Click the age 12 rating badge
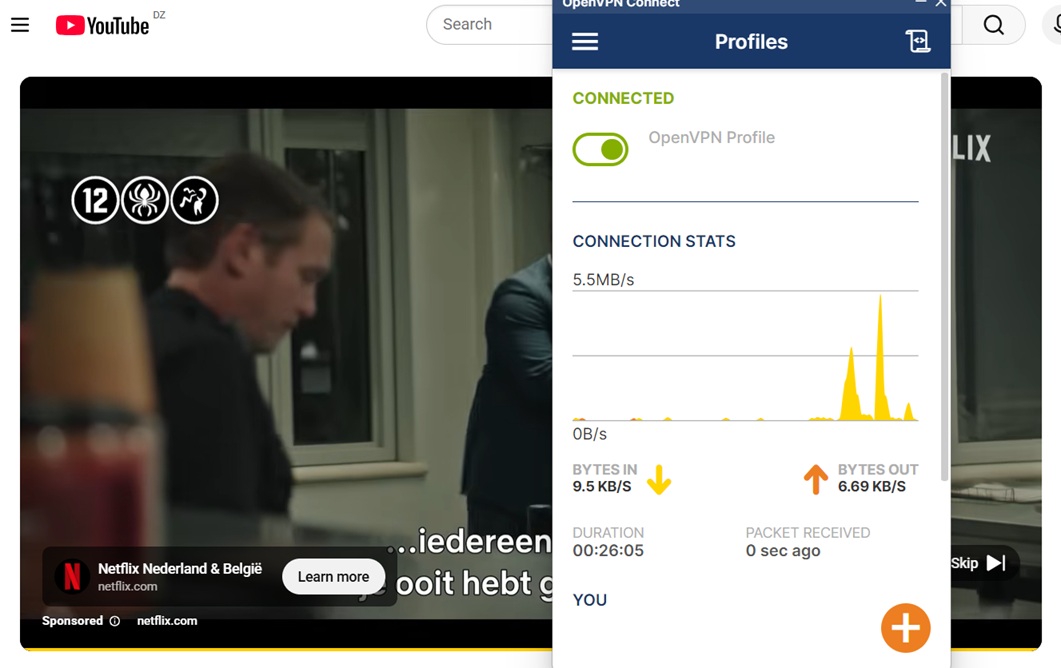 (95, 200)
